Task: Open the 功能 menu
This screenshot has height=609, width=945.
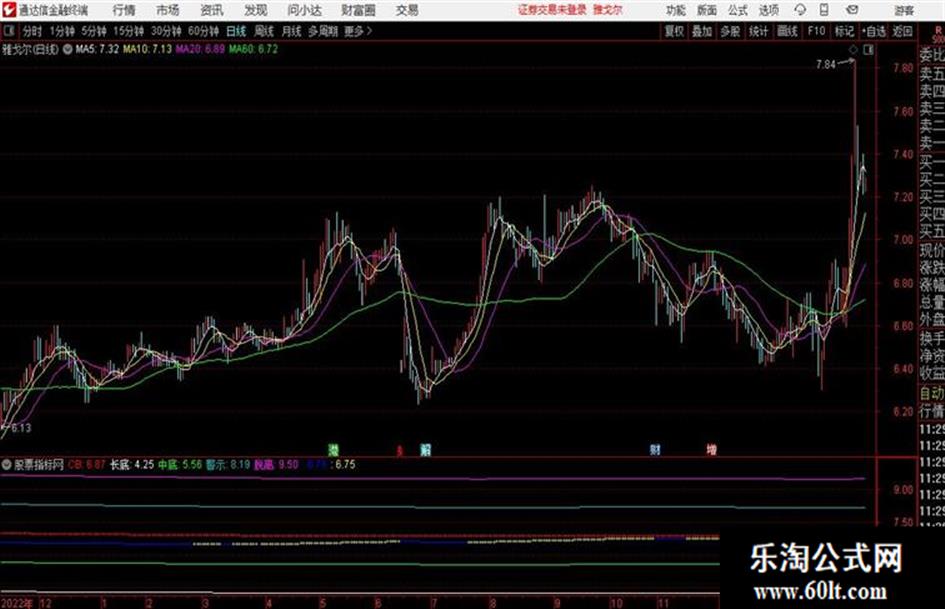Action: [x=676, y=10]
